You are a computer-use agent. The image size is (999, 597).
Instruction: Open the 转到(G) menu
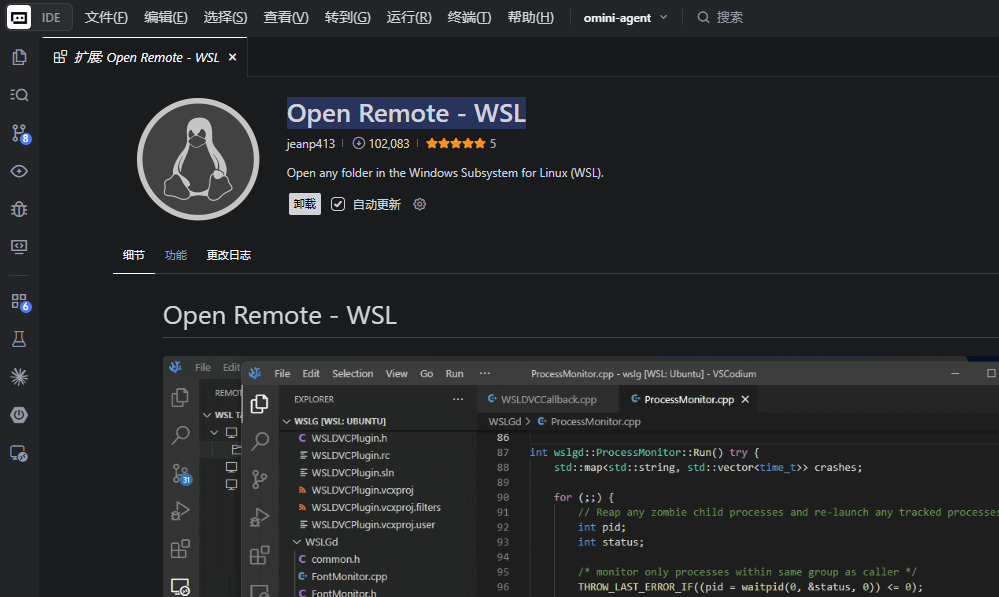point(347,17)
